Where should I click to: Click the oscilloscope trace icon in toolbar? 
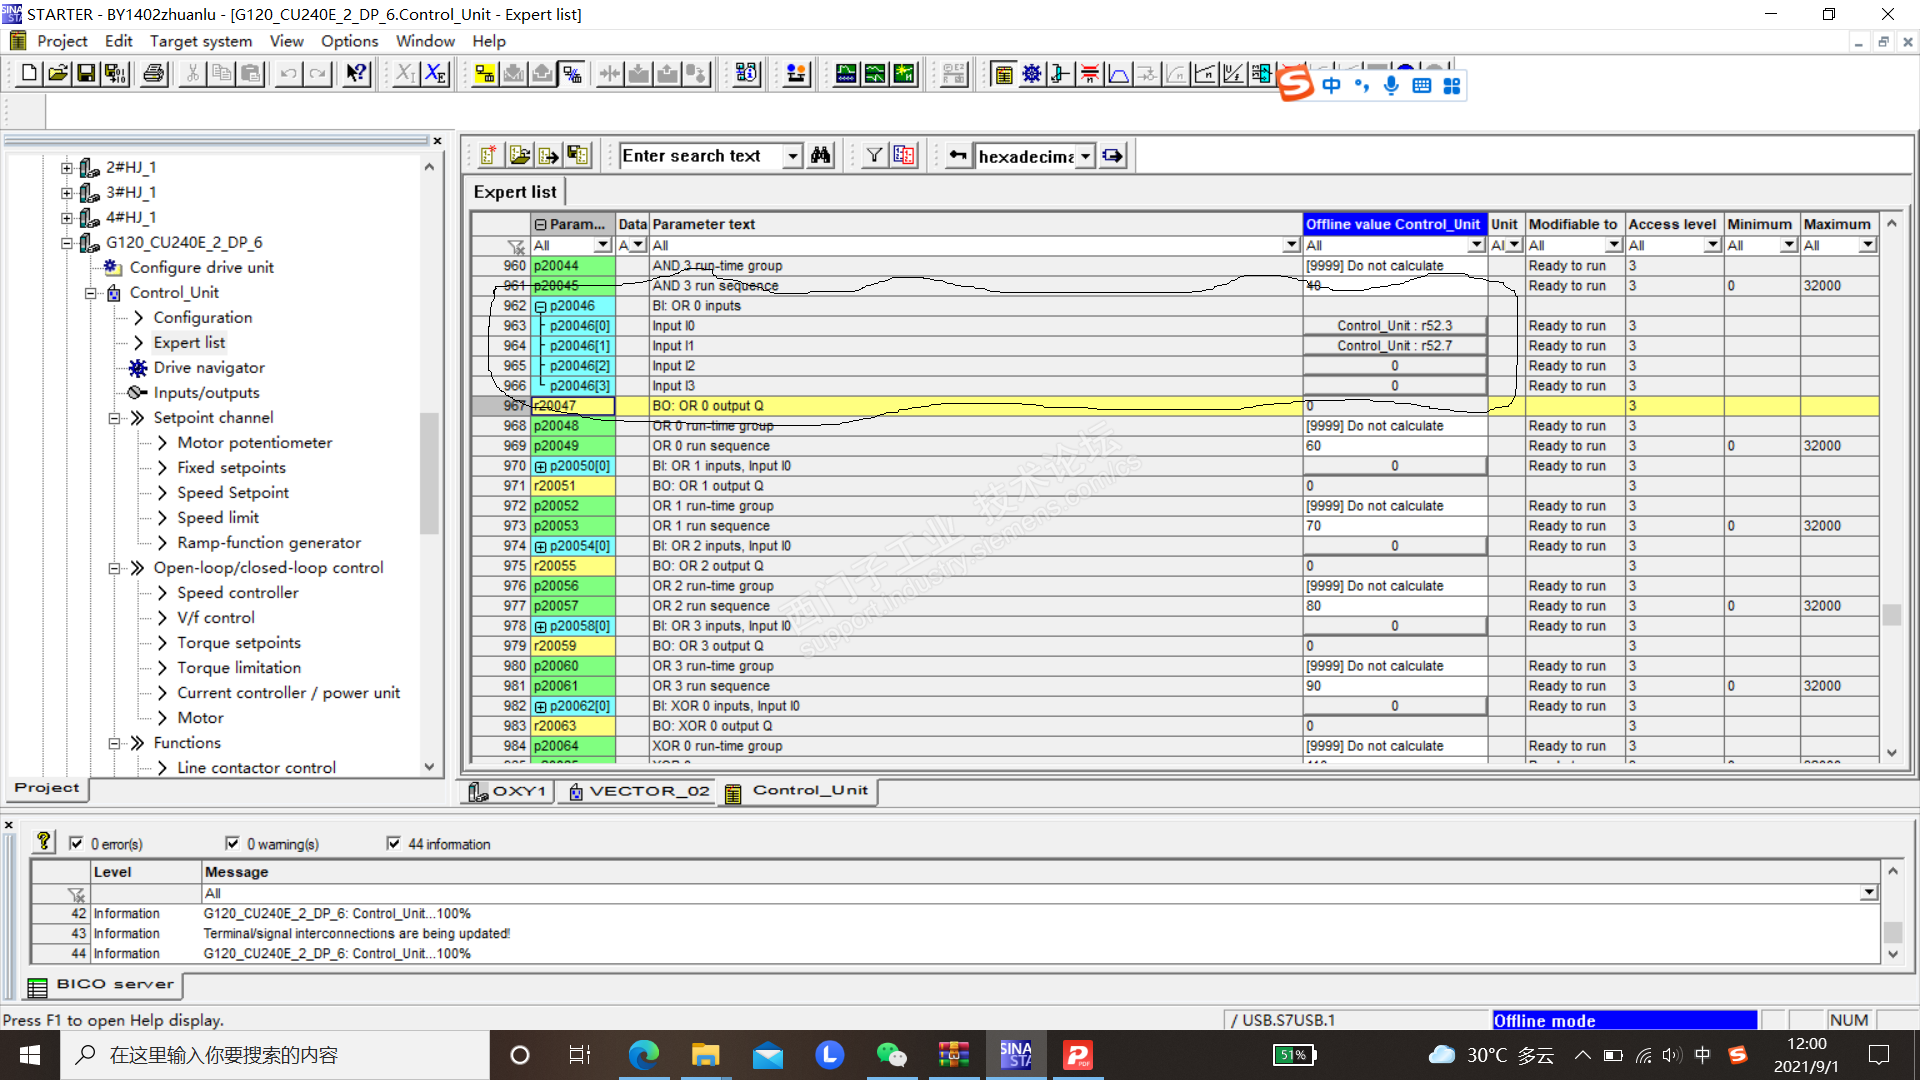(846, 73)
